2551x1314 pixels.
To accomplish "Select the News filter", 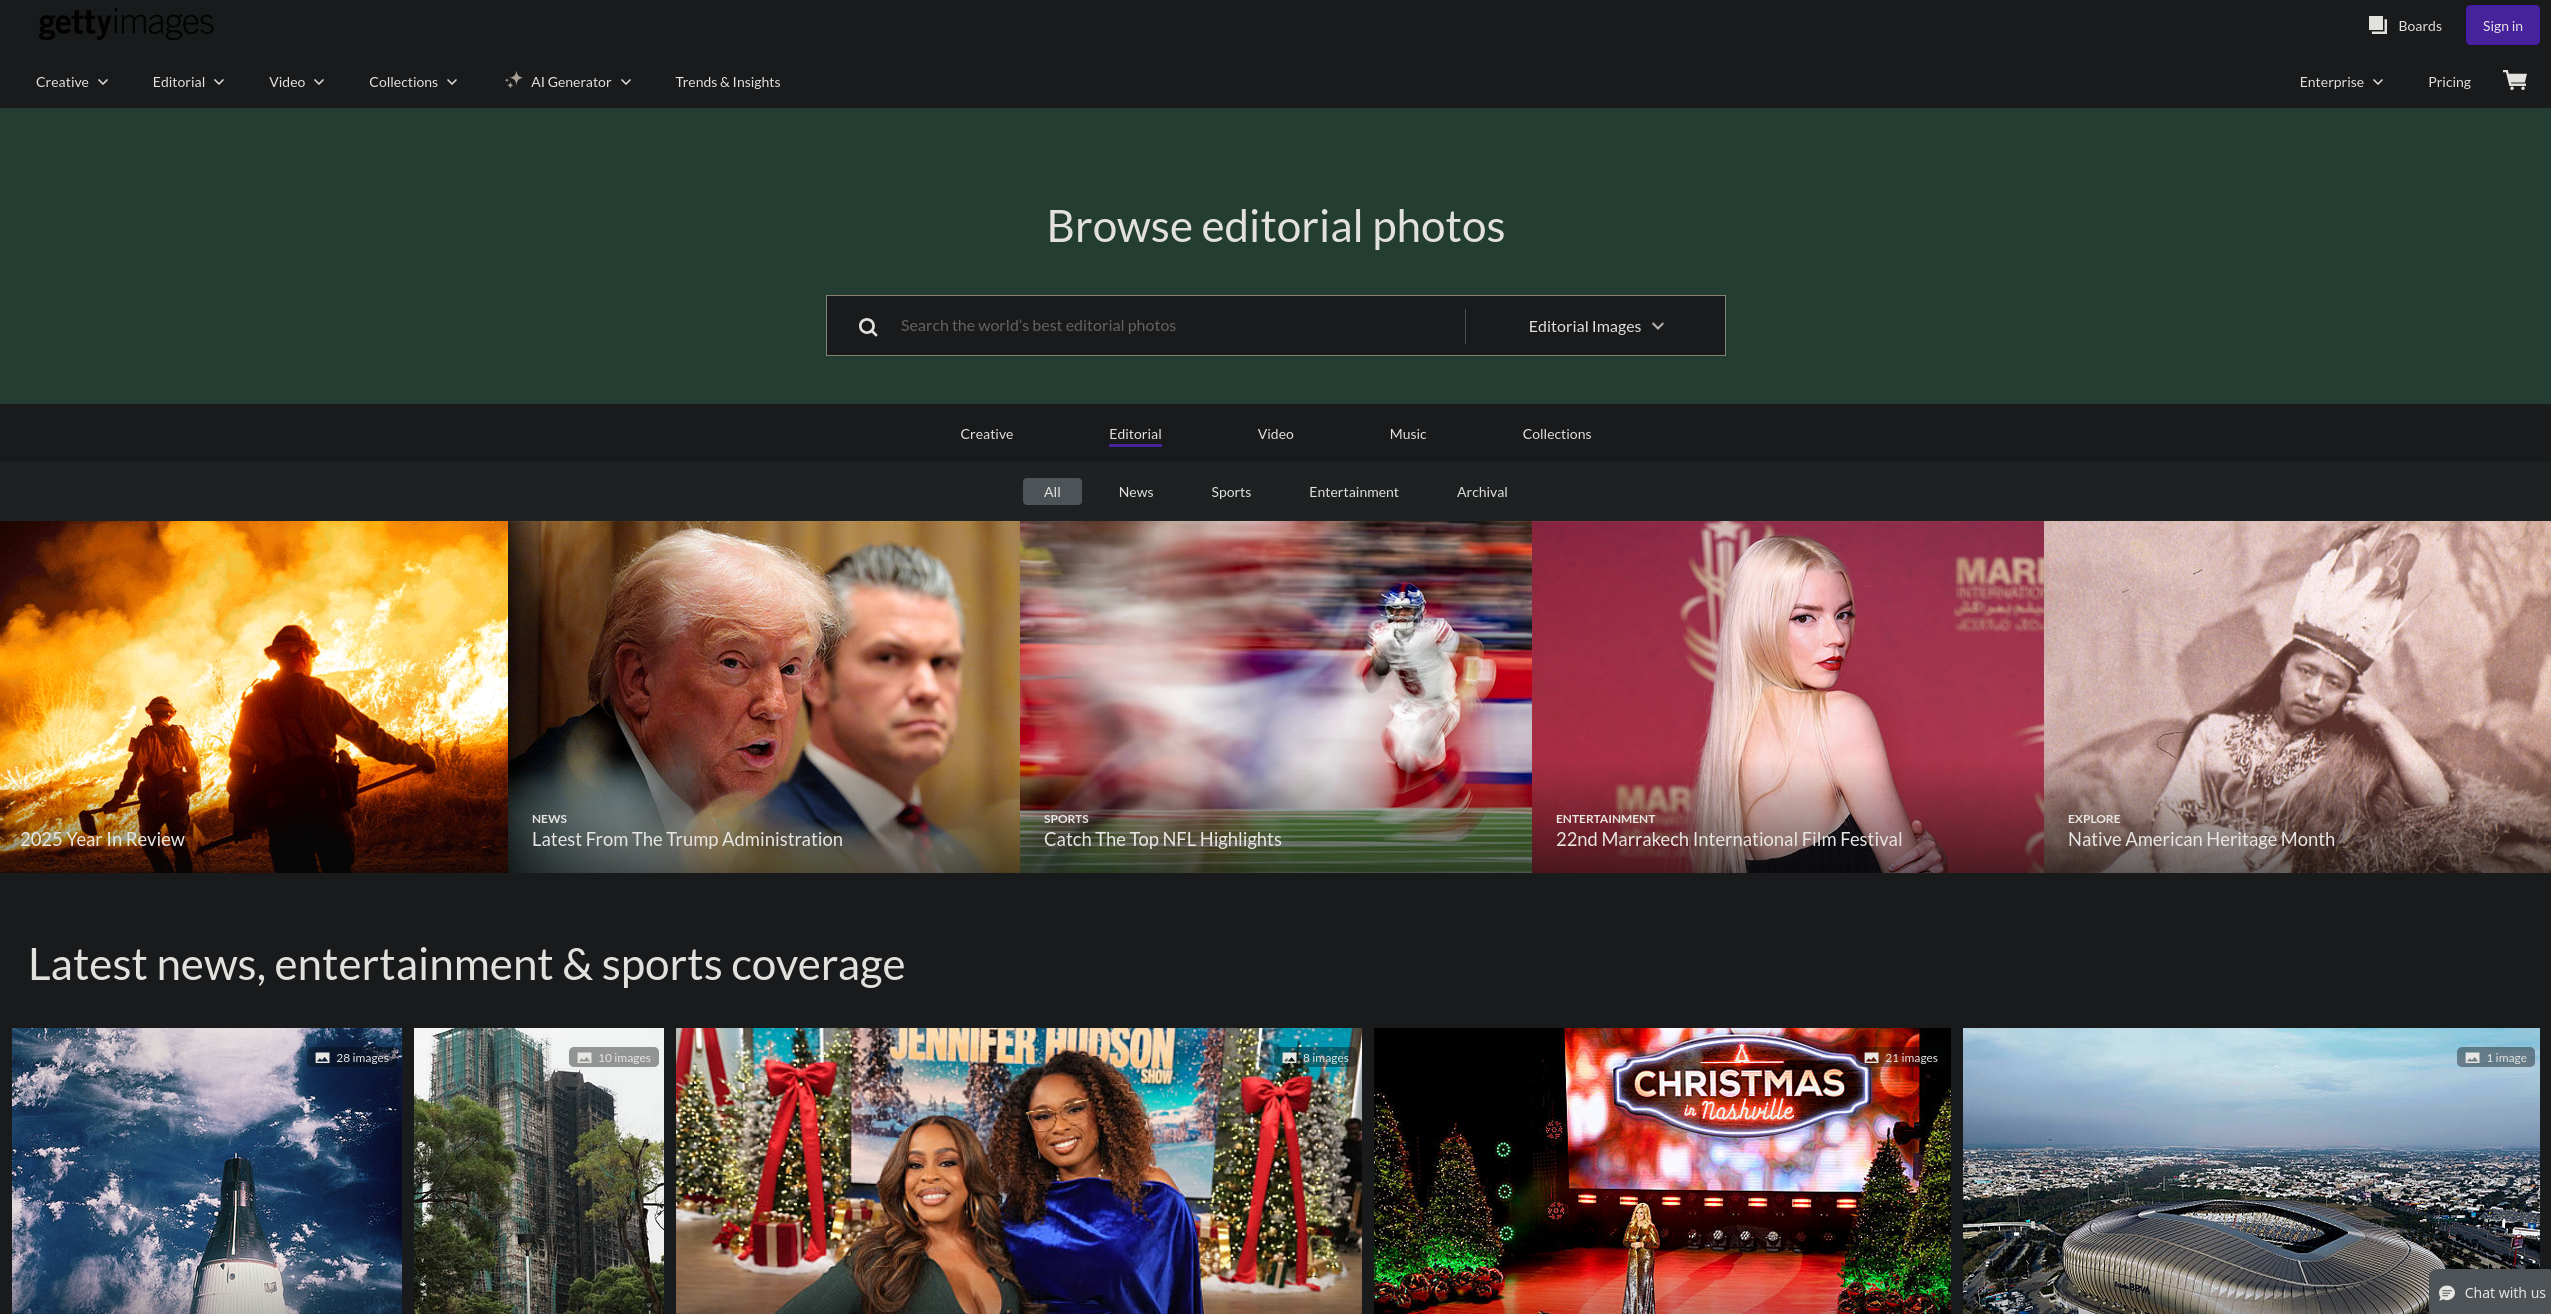I will tap(1135, 492).
